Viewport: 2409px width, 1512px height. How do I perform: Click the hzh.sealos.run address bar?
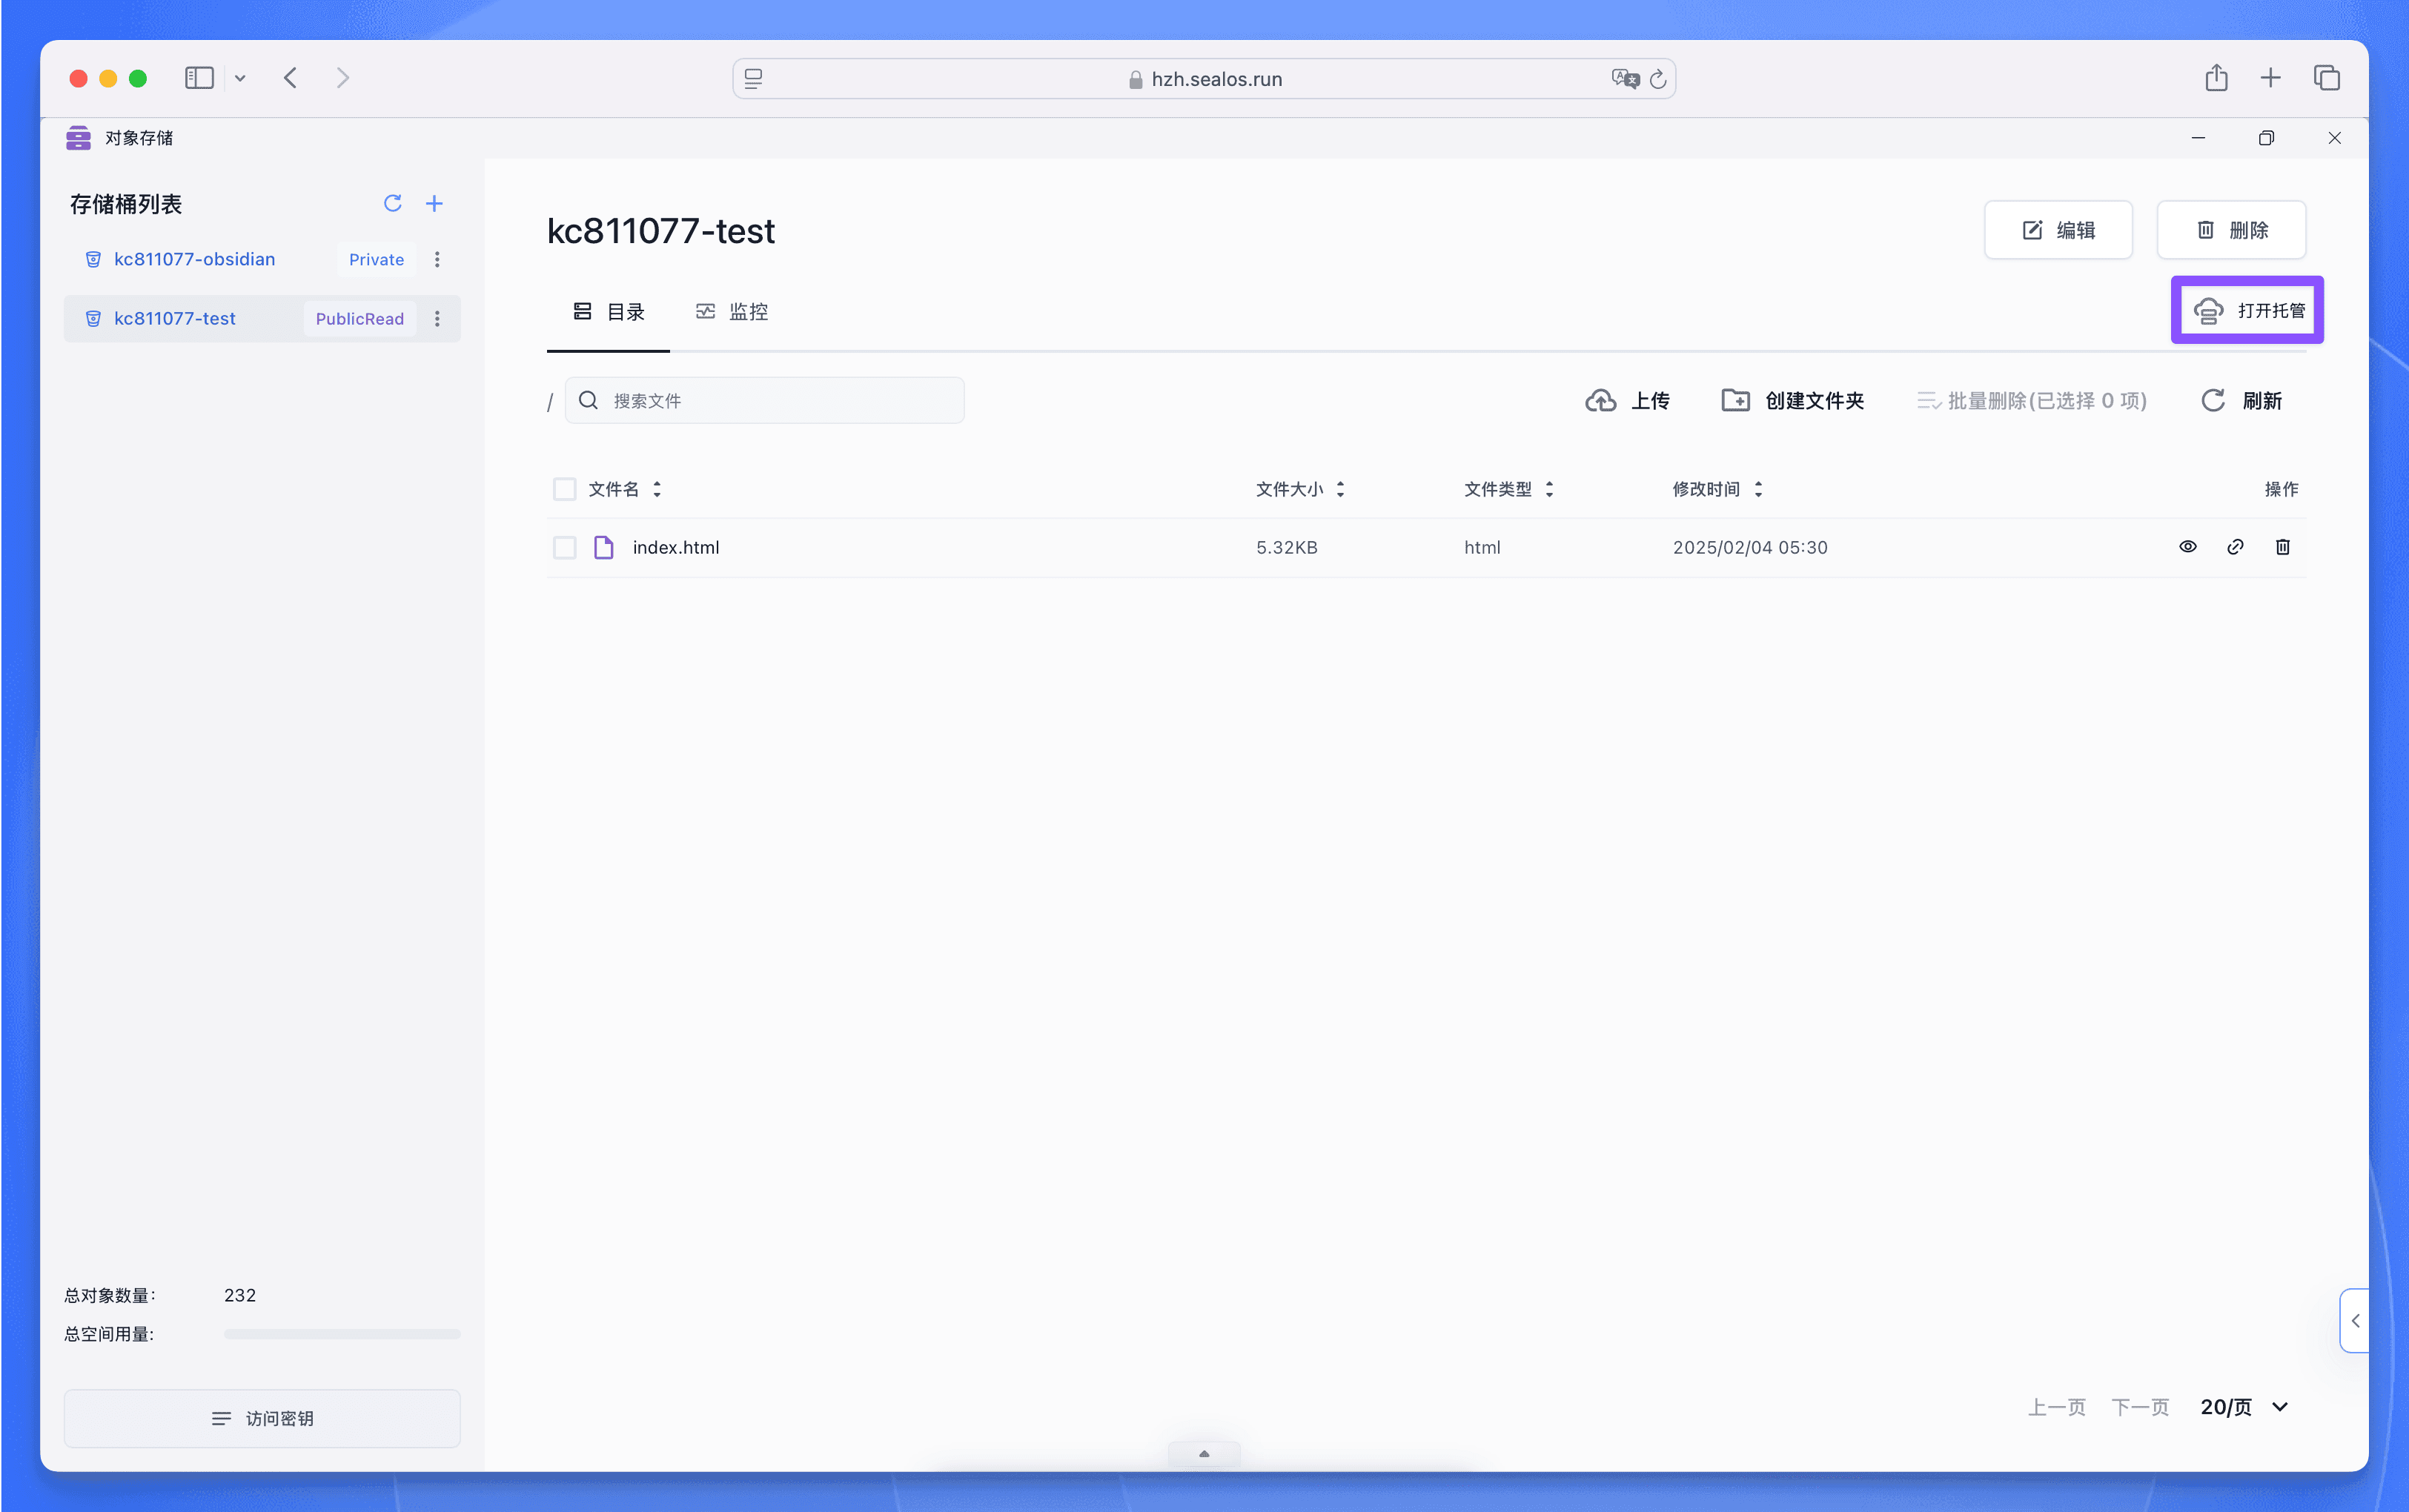[x=1204, y=79]
